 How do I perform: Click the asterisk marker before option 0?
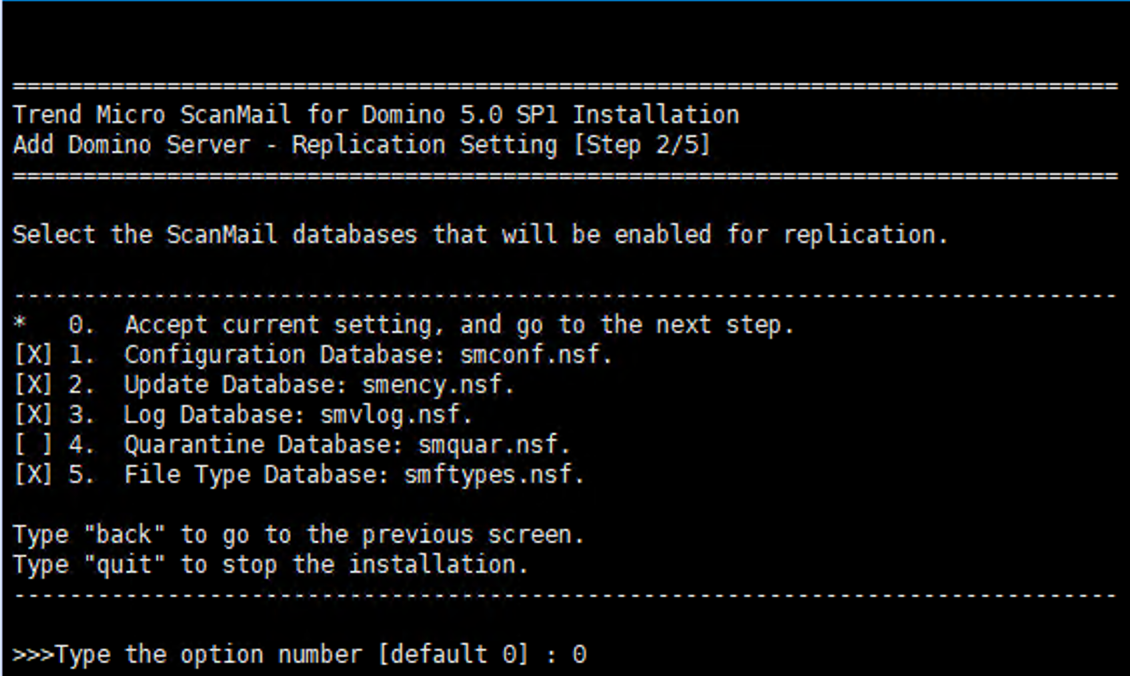click(x=20, y=325)
